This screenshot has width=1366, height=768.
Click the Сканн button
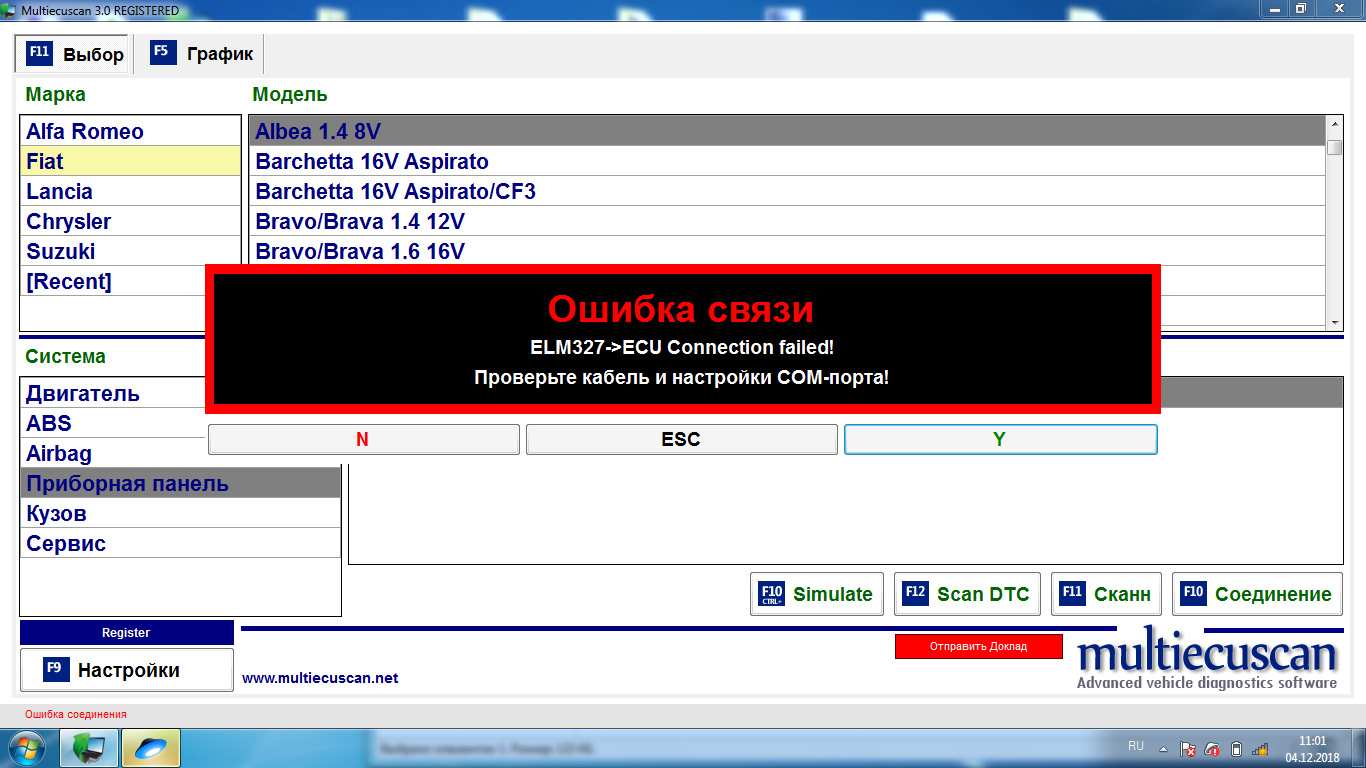point(1107,594)
